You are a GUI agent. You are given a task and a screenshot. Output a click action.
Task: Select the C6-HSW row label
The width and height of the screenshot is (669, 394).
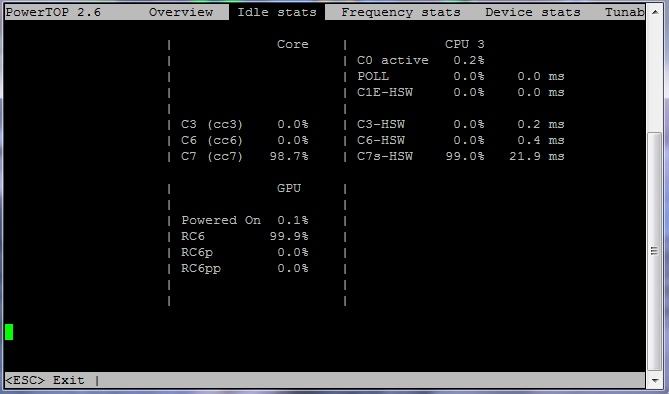click(381, 140)
